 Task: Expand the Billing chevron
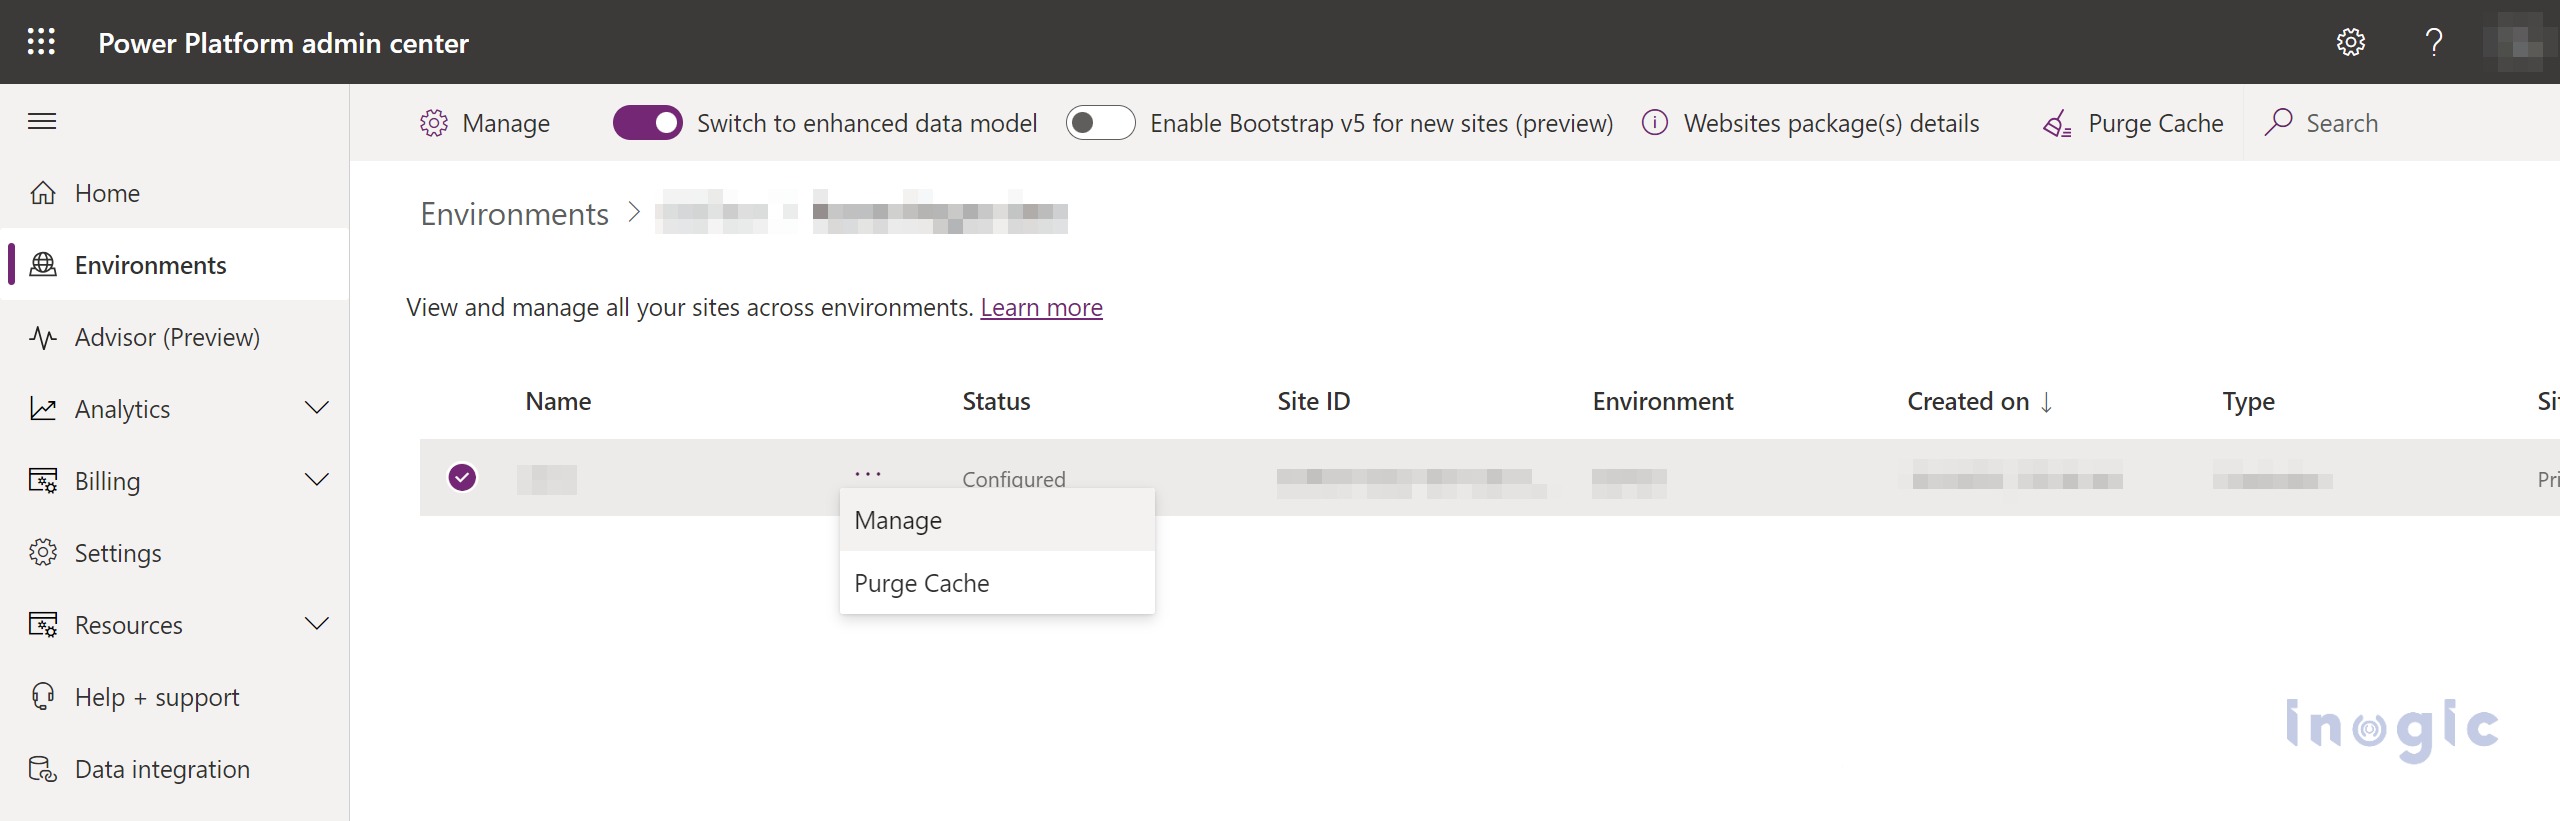317,480
